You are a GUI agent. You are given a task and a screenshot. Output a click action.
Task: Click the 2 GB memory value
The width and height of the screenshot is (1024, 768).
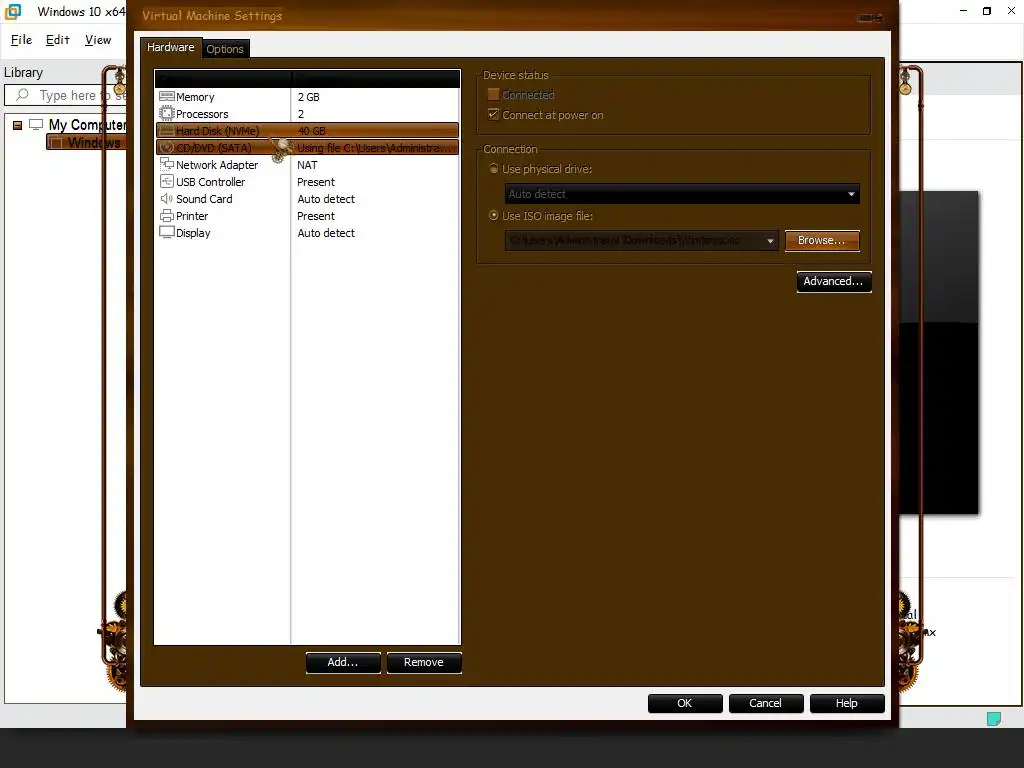(308, 97)
